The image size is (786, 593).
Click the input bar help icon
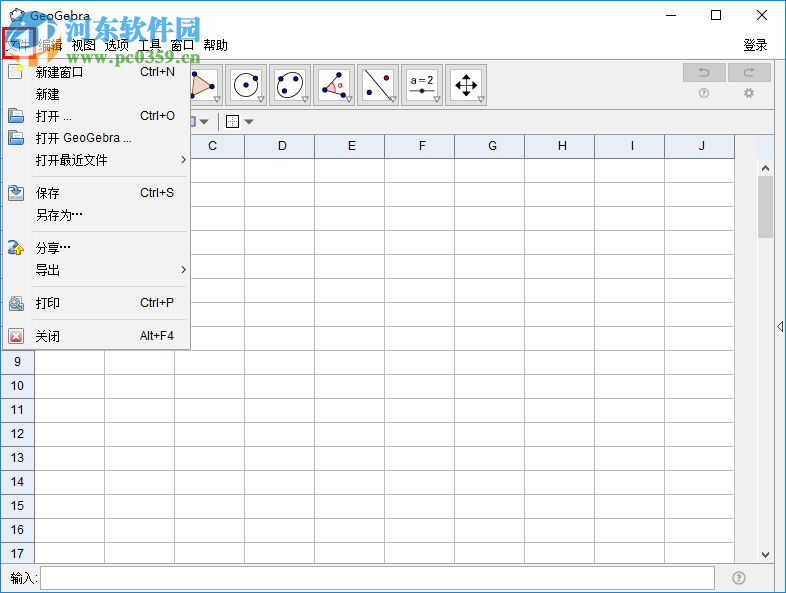[x=738, y=578]
